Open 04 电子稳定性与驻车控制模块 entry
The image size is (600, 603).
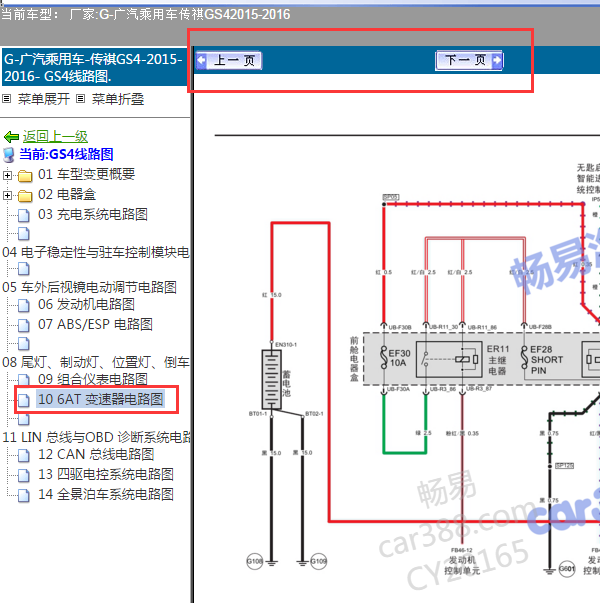pyautogui.click(x=96, y=252)
